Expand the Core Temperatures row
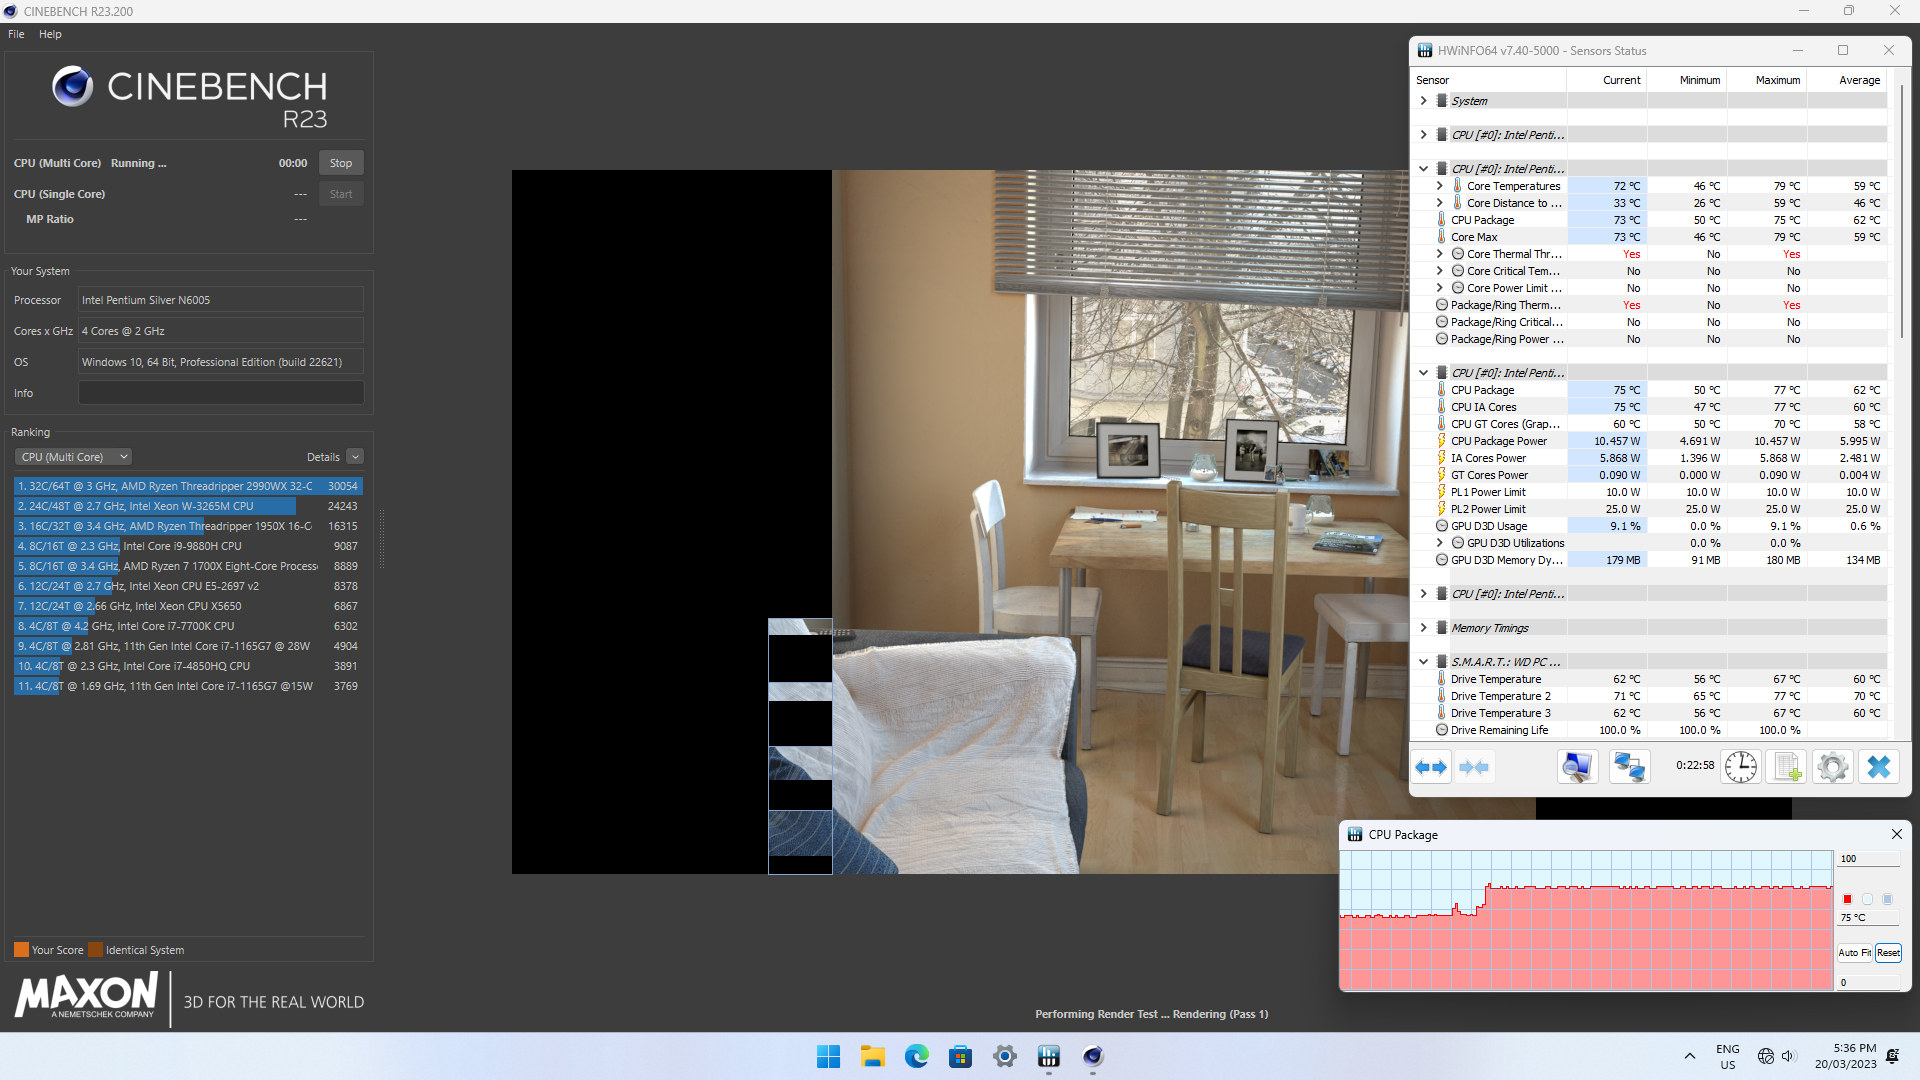The width and height of the screenshot is (1920, 1080). click(1439, 186)
